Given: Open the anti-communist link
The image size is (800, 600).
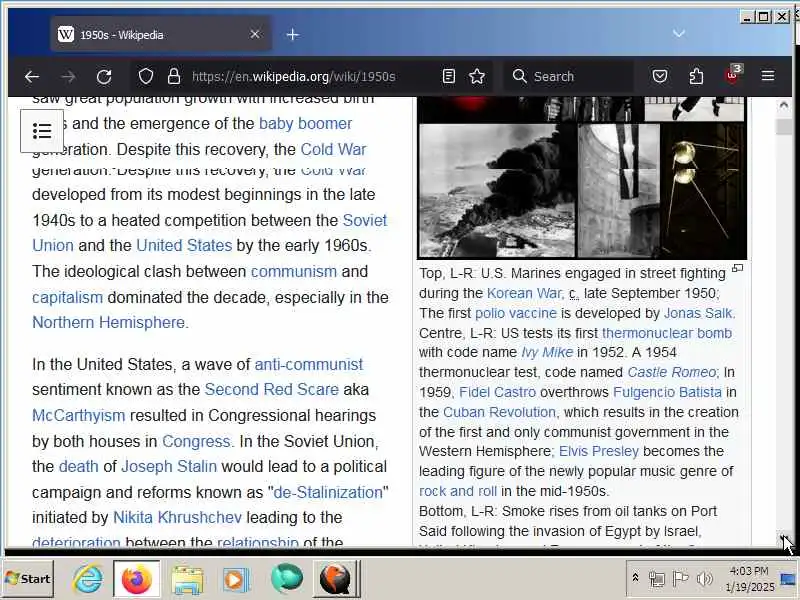Looking at the screenshot, I should pyautogui.click(x=309, y=364).
